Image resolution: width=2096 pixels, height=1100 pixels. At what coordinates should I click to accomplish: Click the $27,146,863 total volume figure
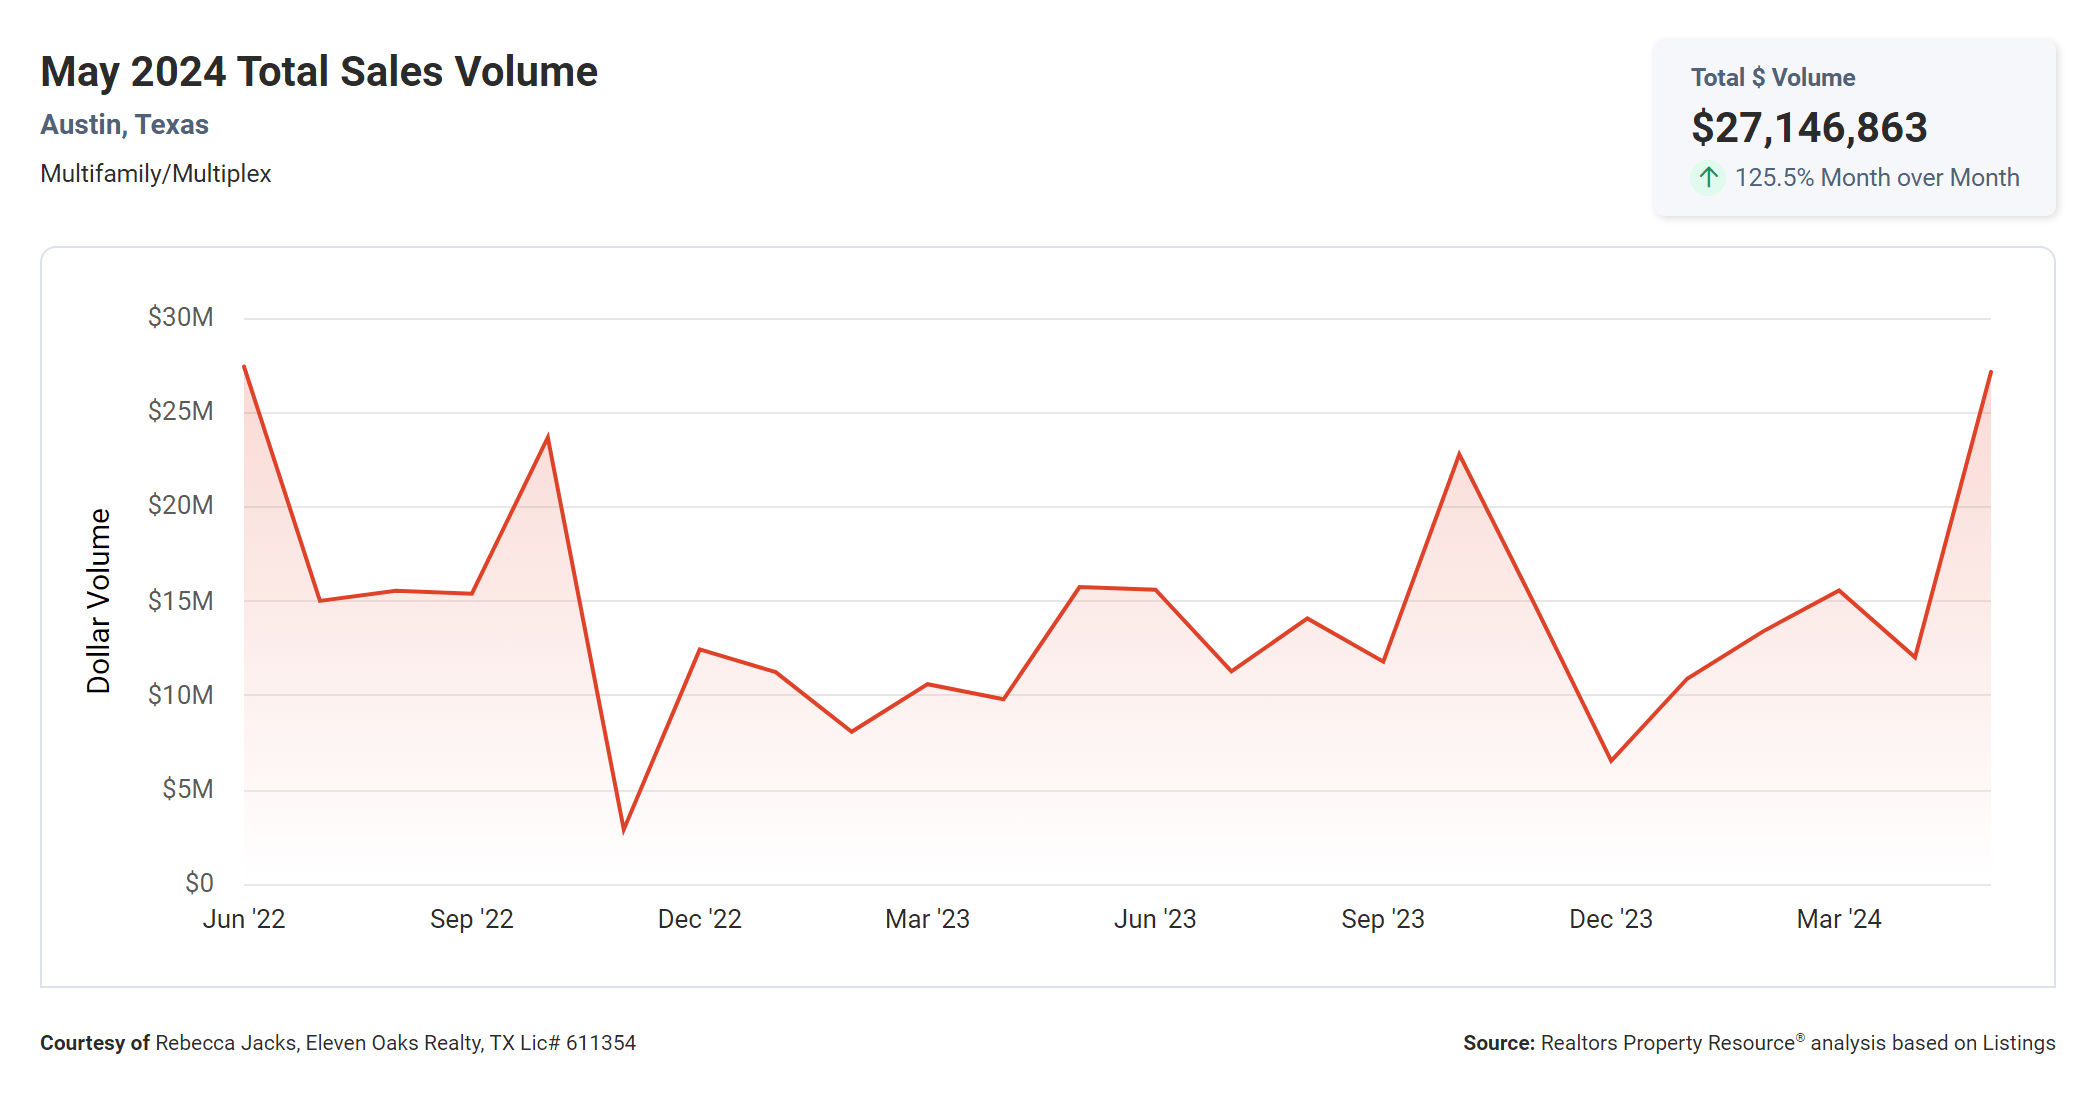click(x=1808, y=128)
